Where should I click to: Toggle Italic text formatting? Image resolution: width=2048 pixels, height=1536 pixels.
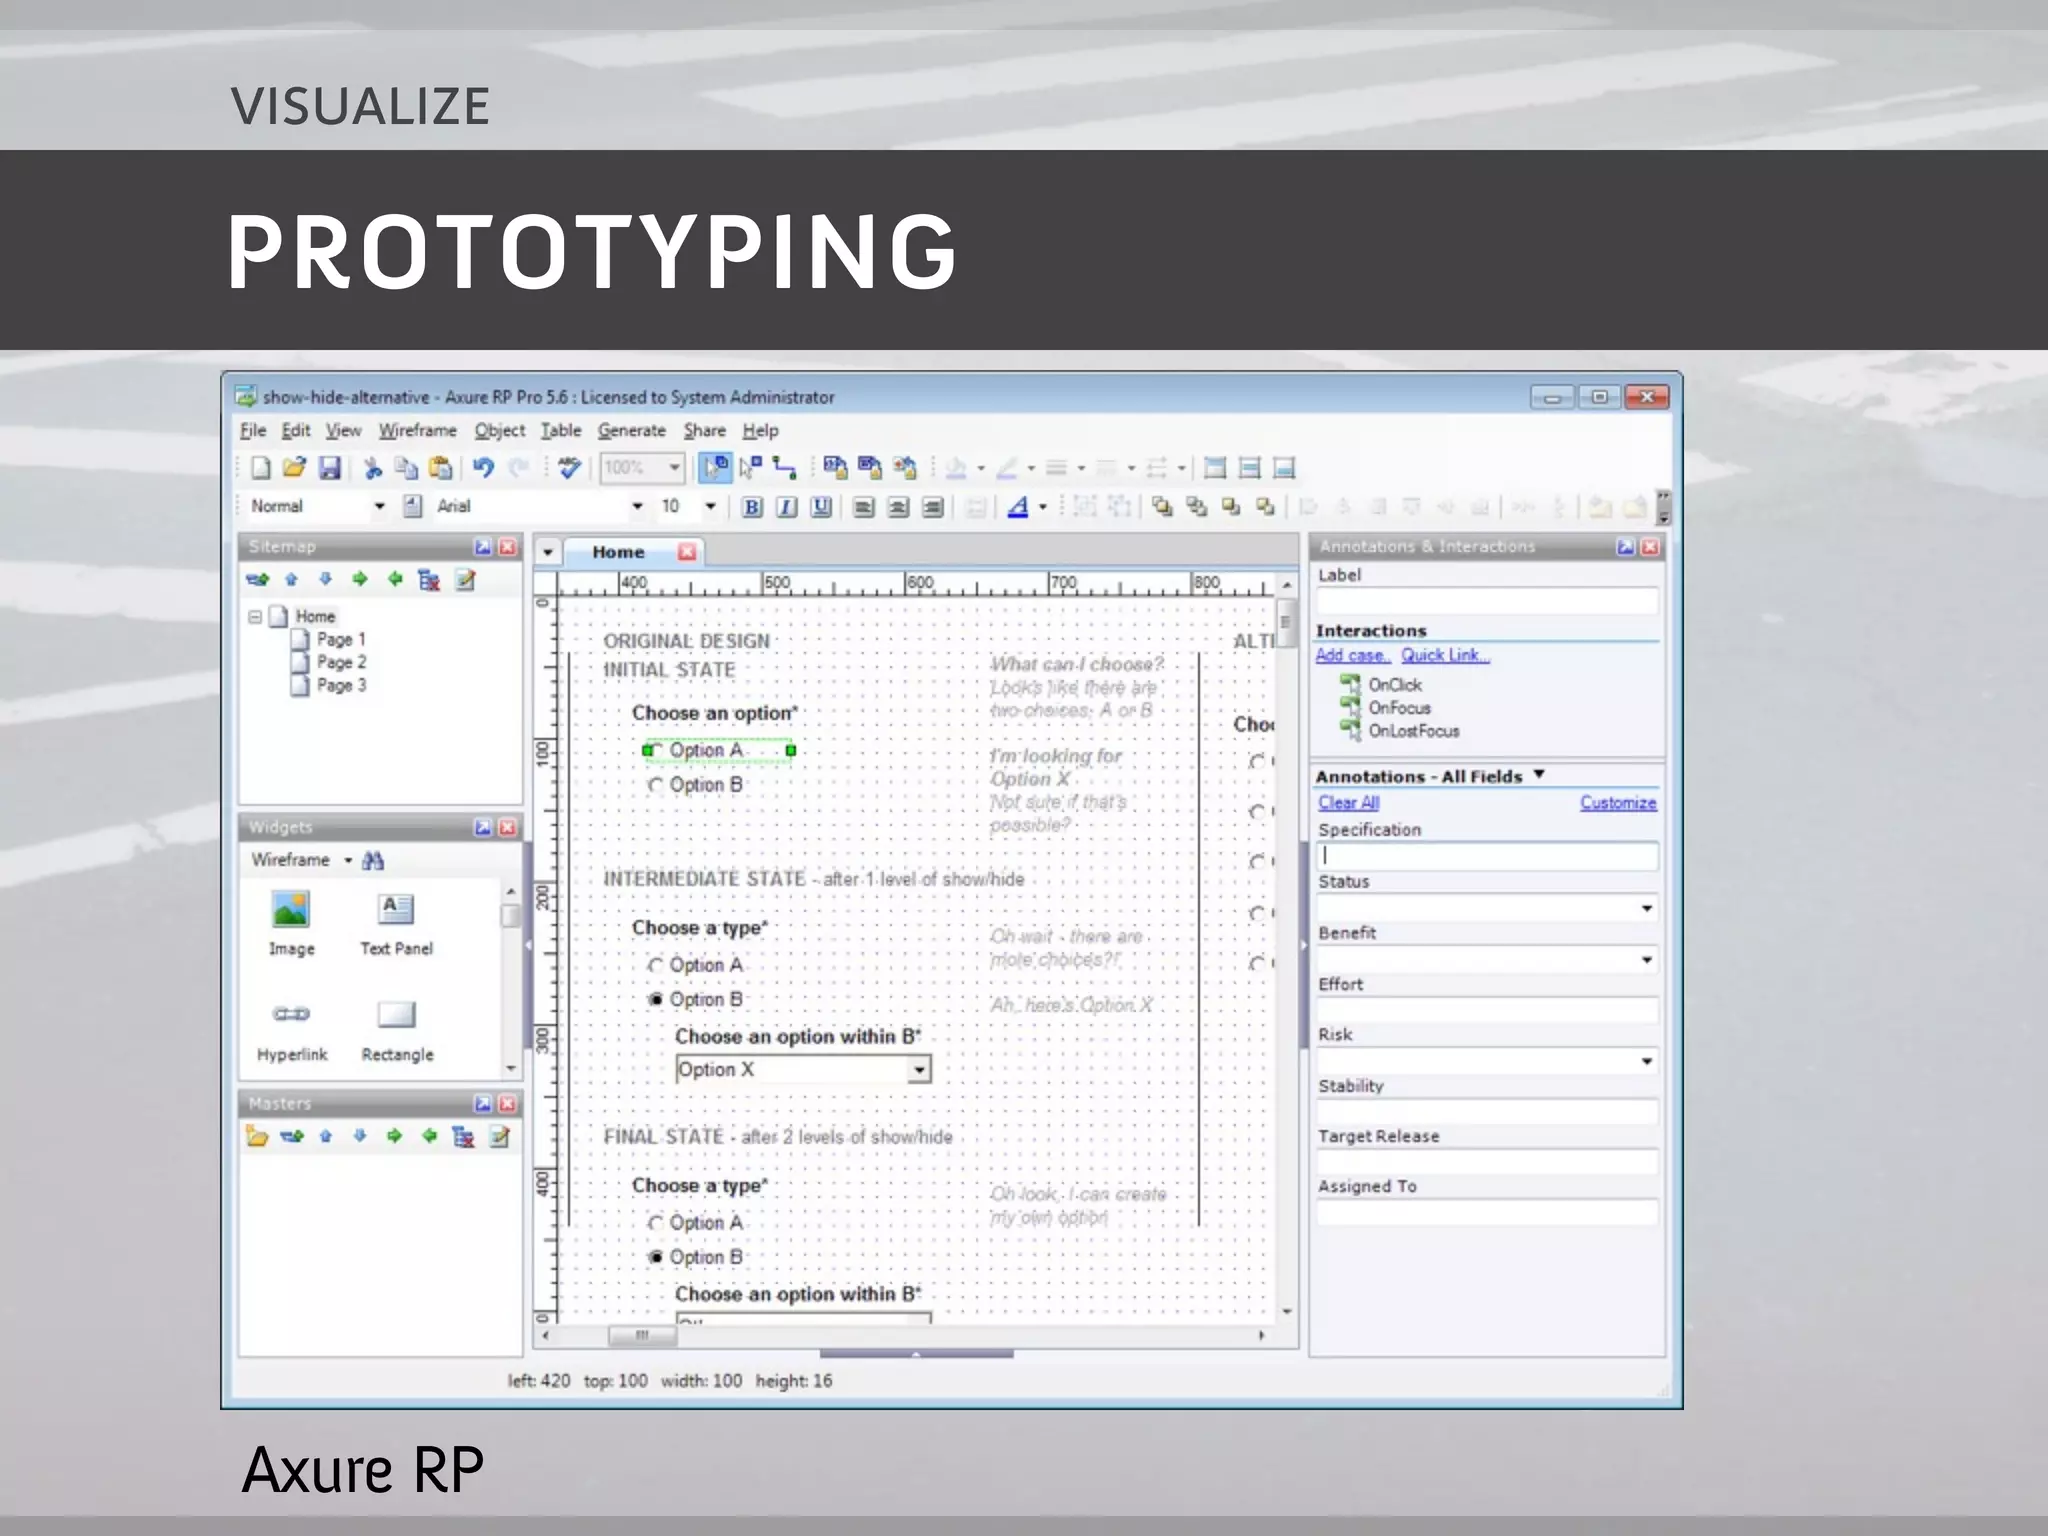coord(787,507)
